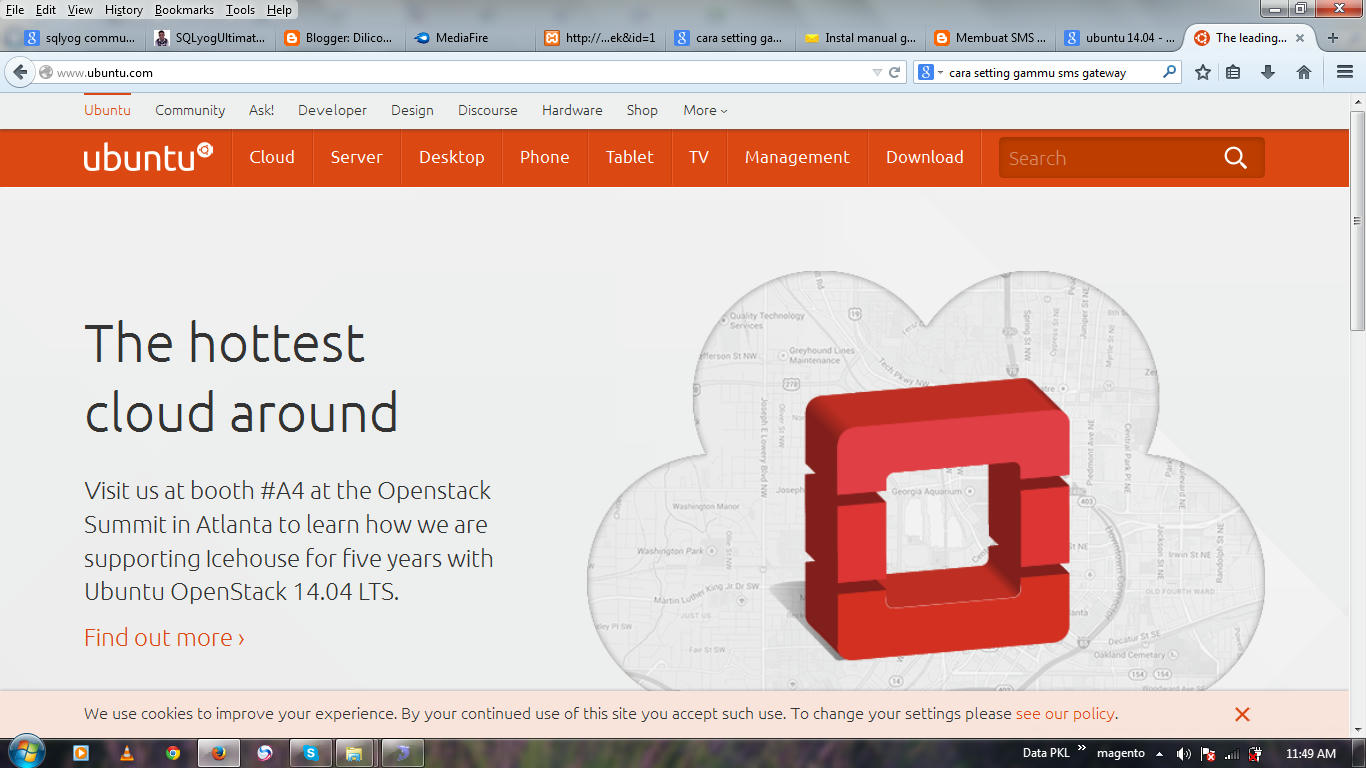The image size is (1366, 768).
Task: Open the Design link
Action: 412,110
